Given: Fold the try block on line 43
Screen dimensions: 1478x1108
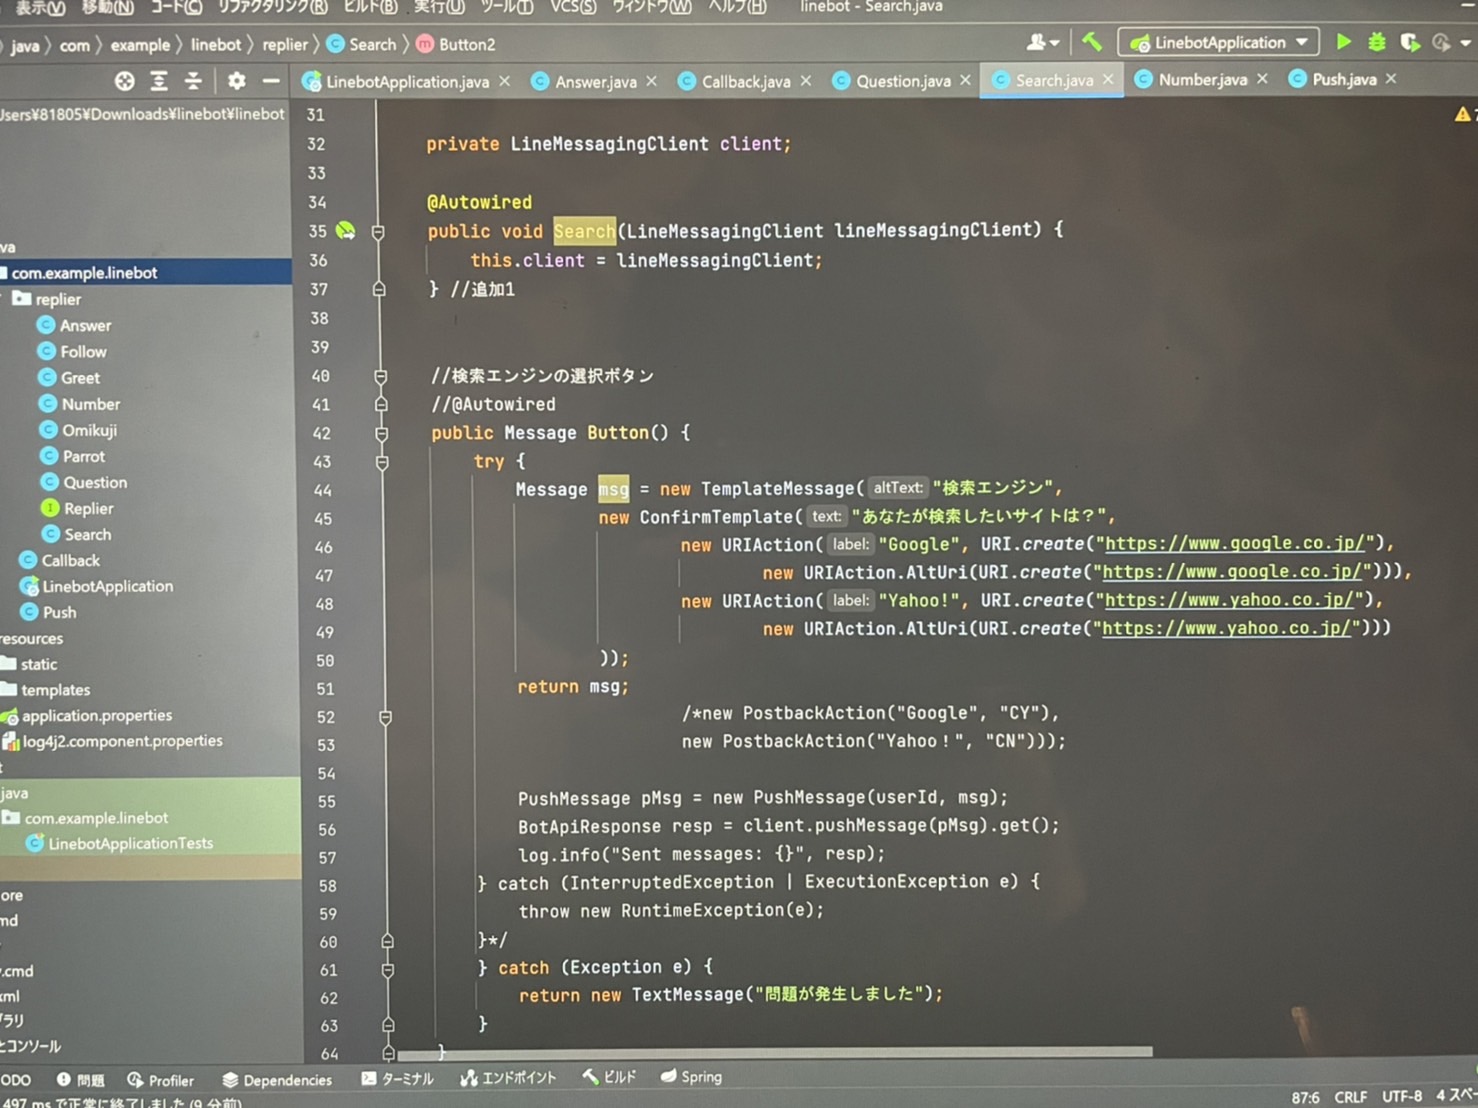Looking at the screenshot, I should point(381,462).
